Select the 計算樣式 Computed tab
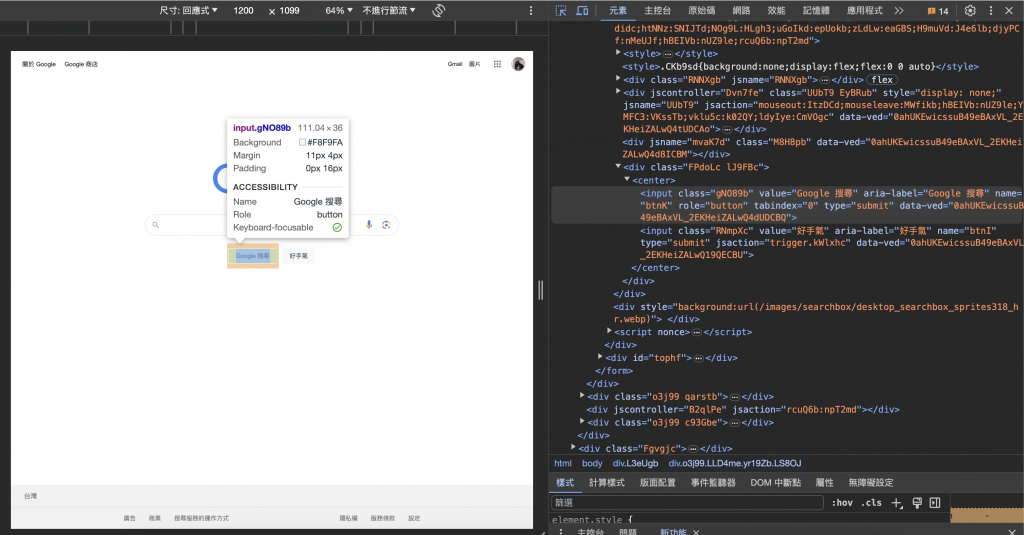Screen dimensions: 1024x535 point(607,483)
